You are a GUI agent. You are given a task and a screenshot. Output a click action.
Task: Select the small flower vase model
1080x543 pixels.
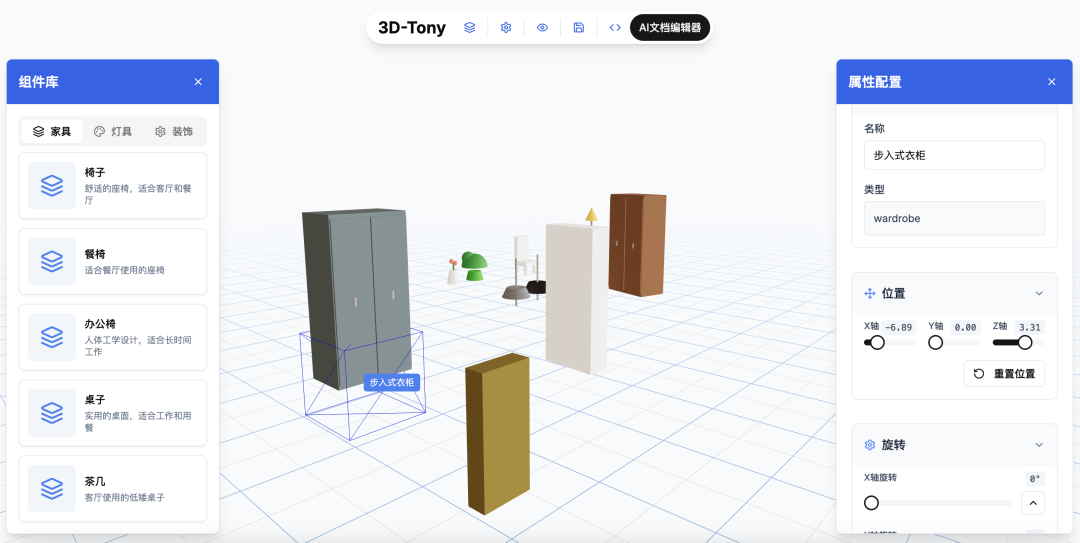[x=453, y=272]
